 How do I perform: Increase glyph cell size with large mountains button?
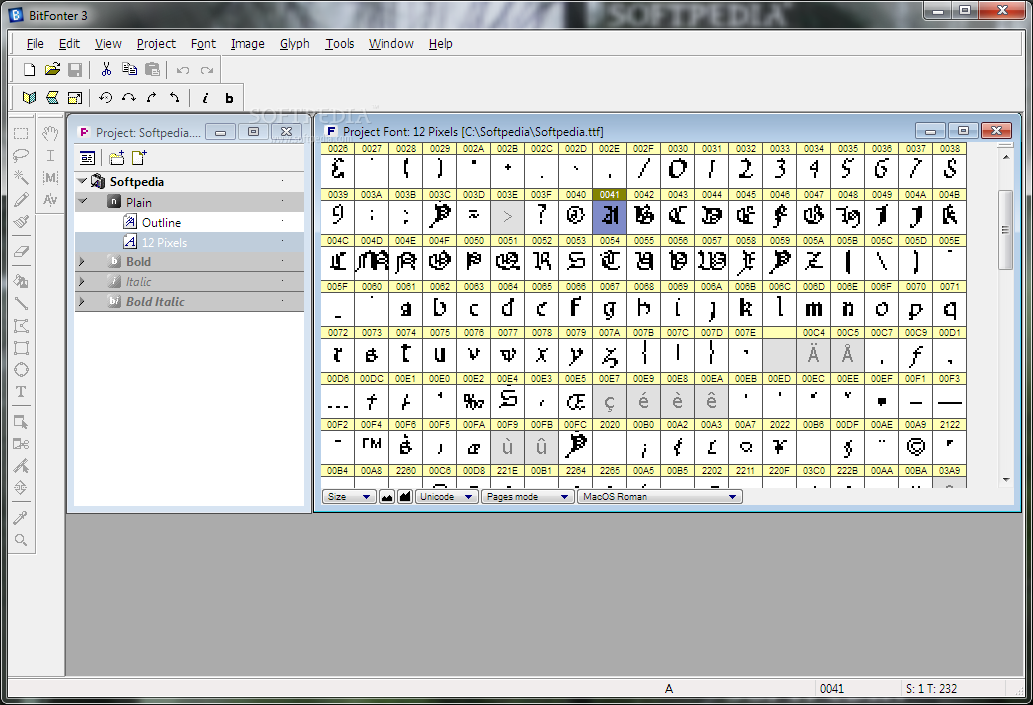(404, 497)
